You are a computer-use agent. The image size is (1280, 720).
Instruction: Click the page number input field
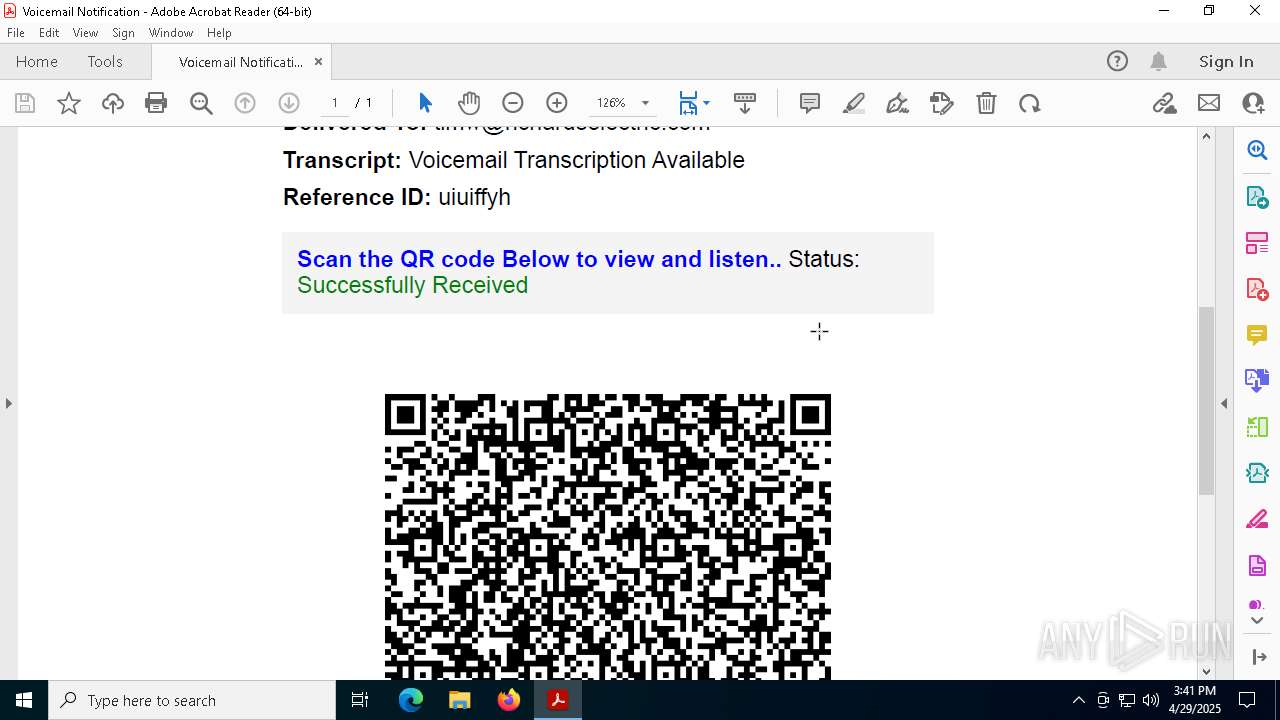click(x=334, y=103)
